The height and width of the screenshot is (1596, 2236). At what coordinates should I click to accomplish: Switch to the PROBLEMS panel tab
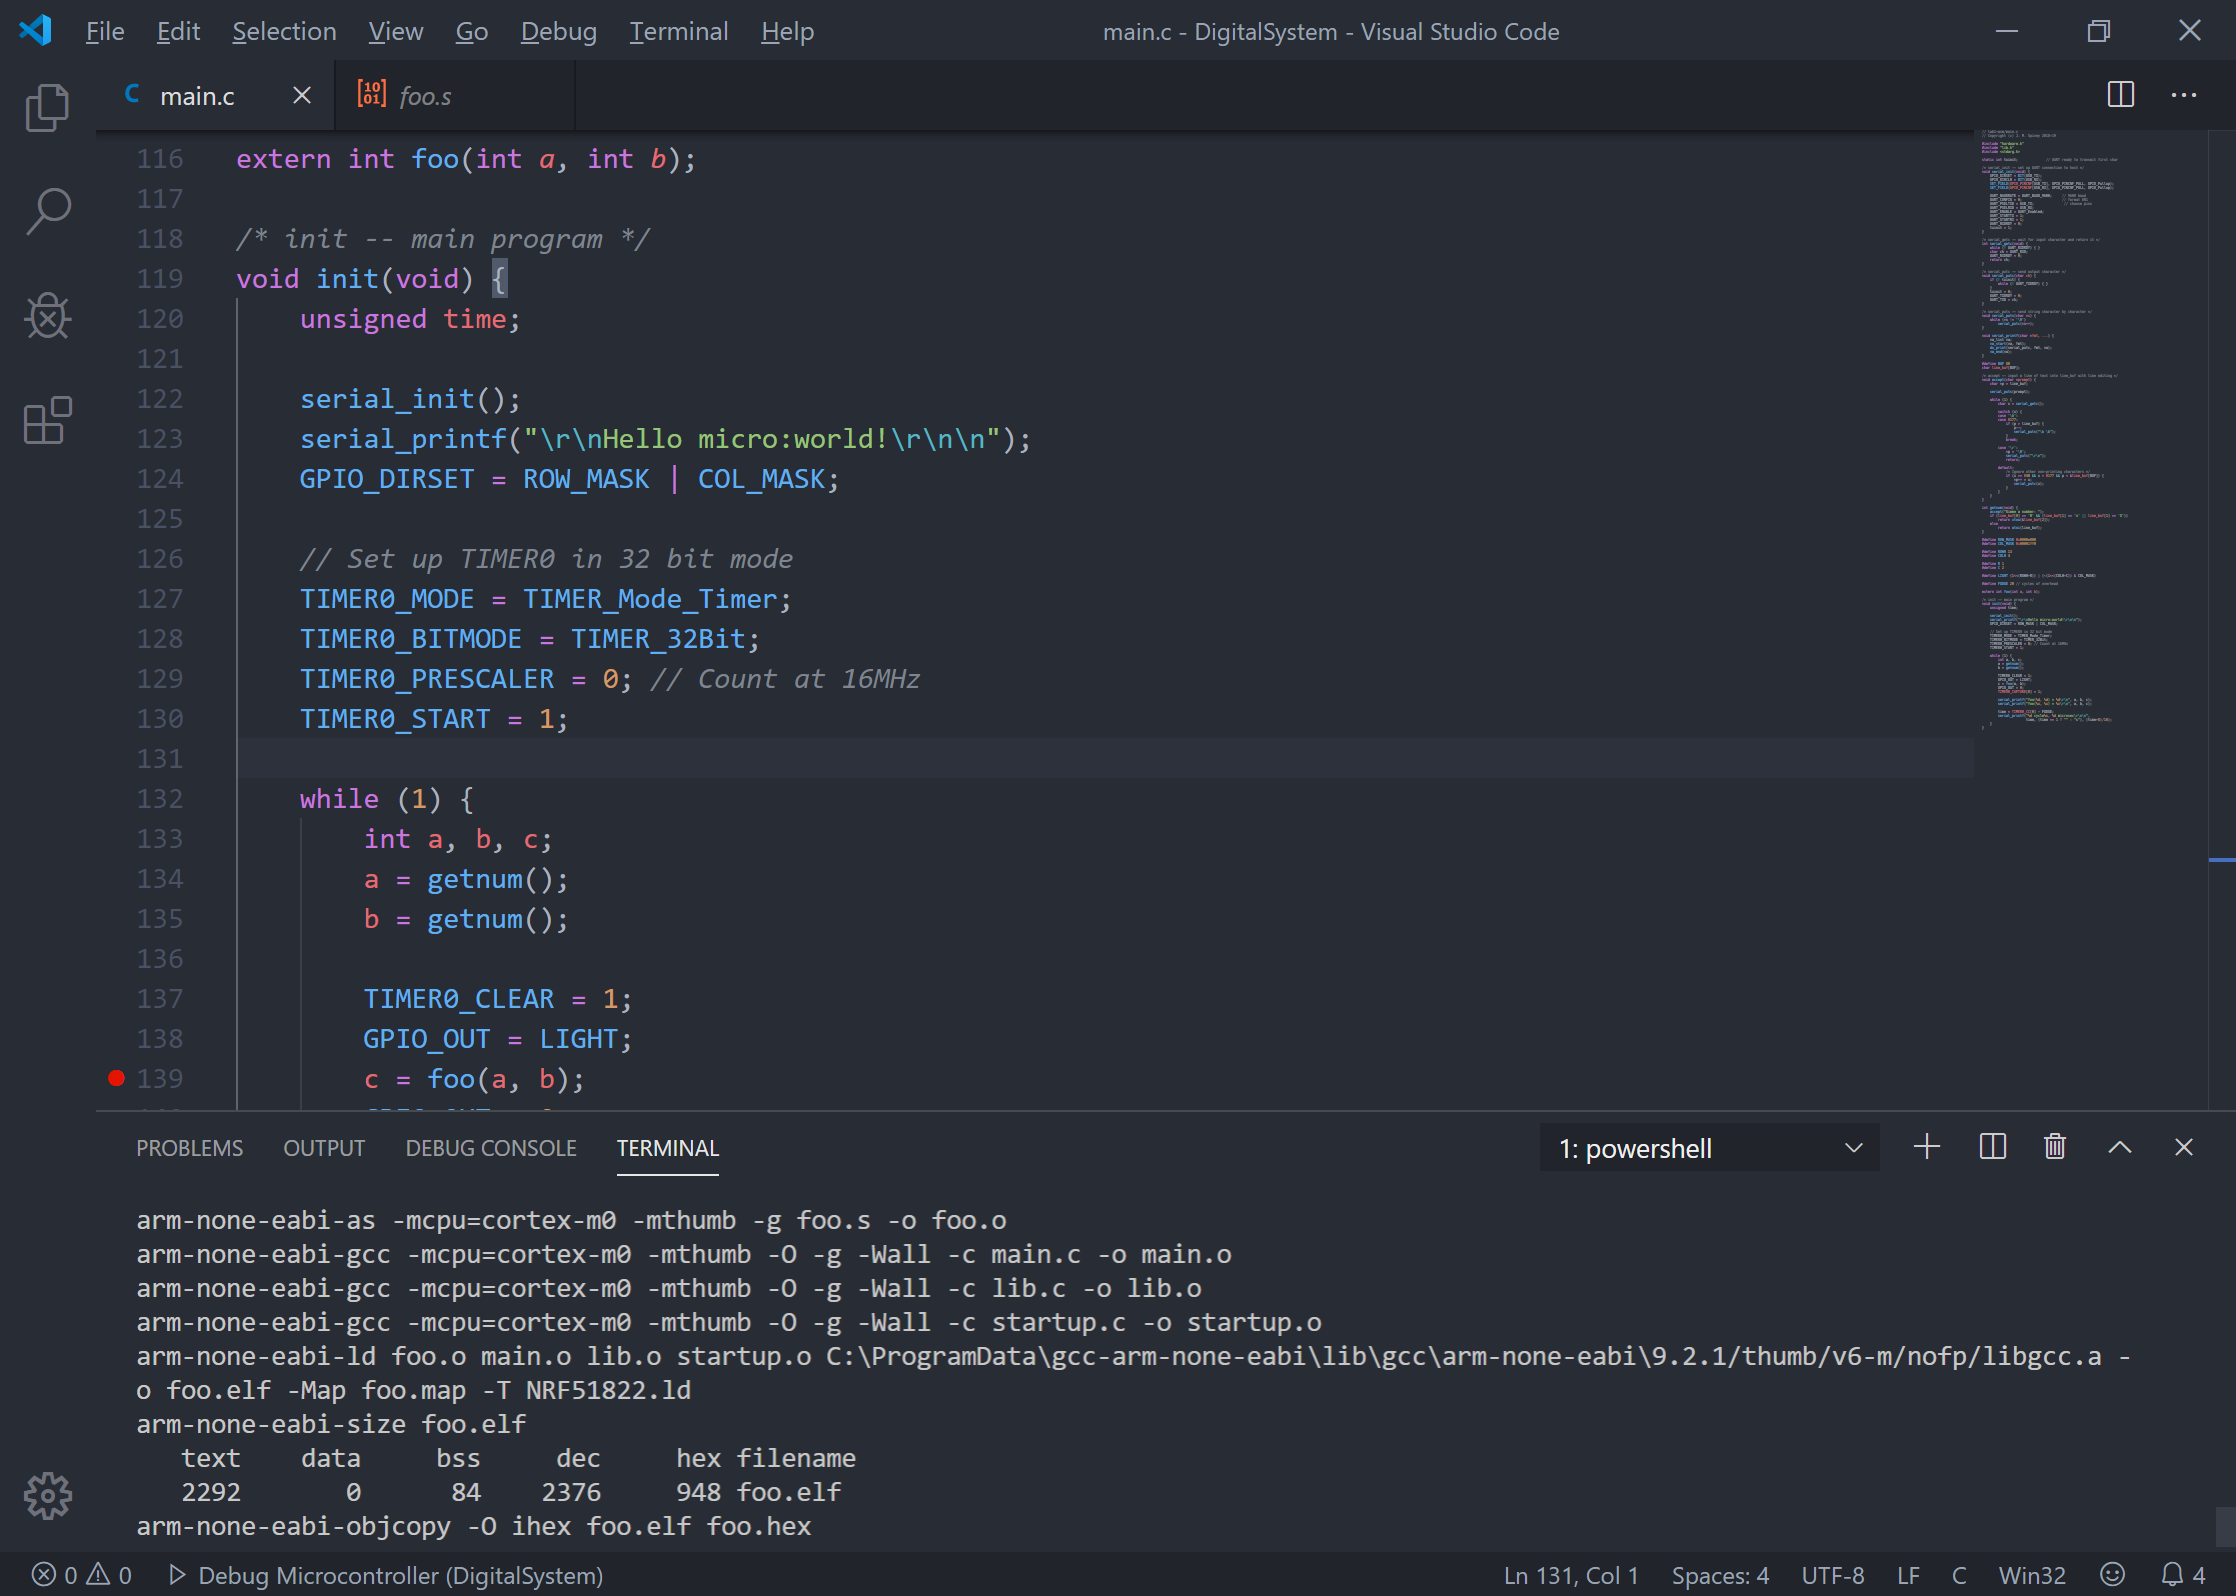[x=189, y=1148]
